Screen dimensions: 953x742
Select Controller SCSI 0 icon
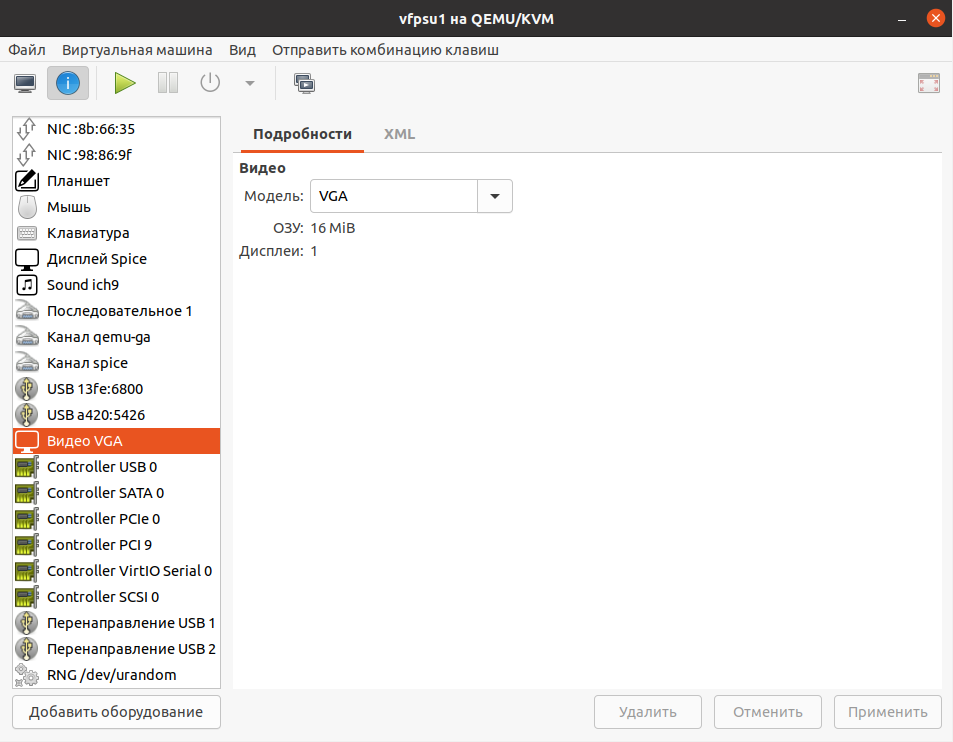click(27, 597)
